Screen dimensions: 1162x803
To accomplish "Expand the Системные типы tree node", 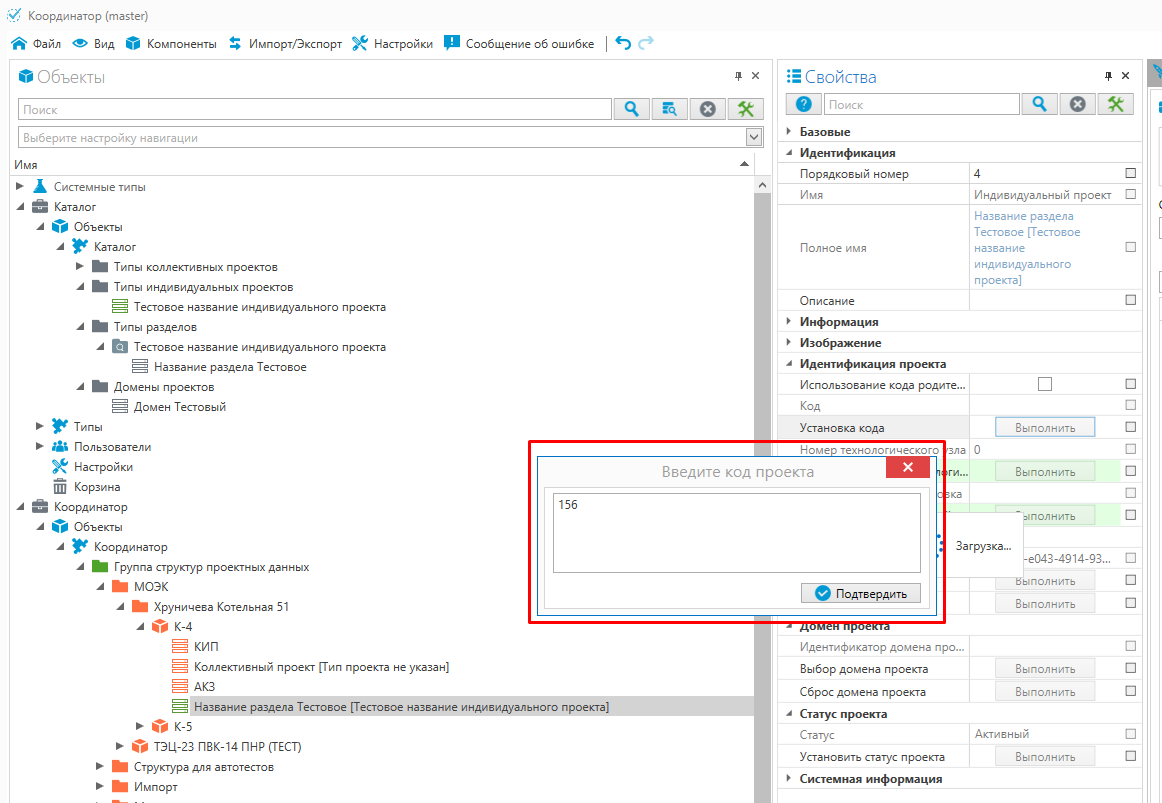I will point(21,187).
